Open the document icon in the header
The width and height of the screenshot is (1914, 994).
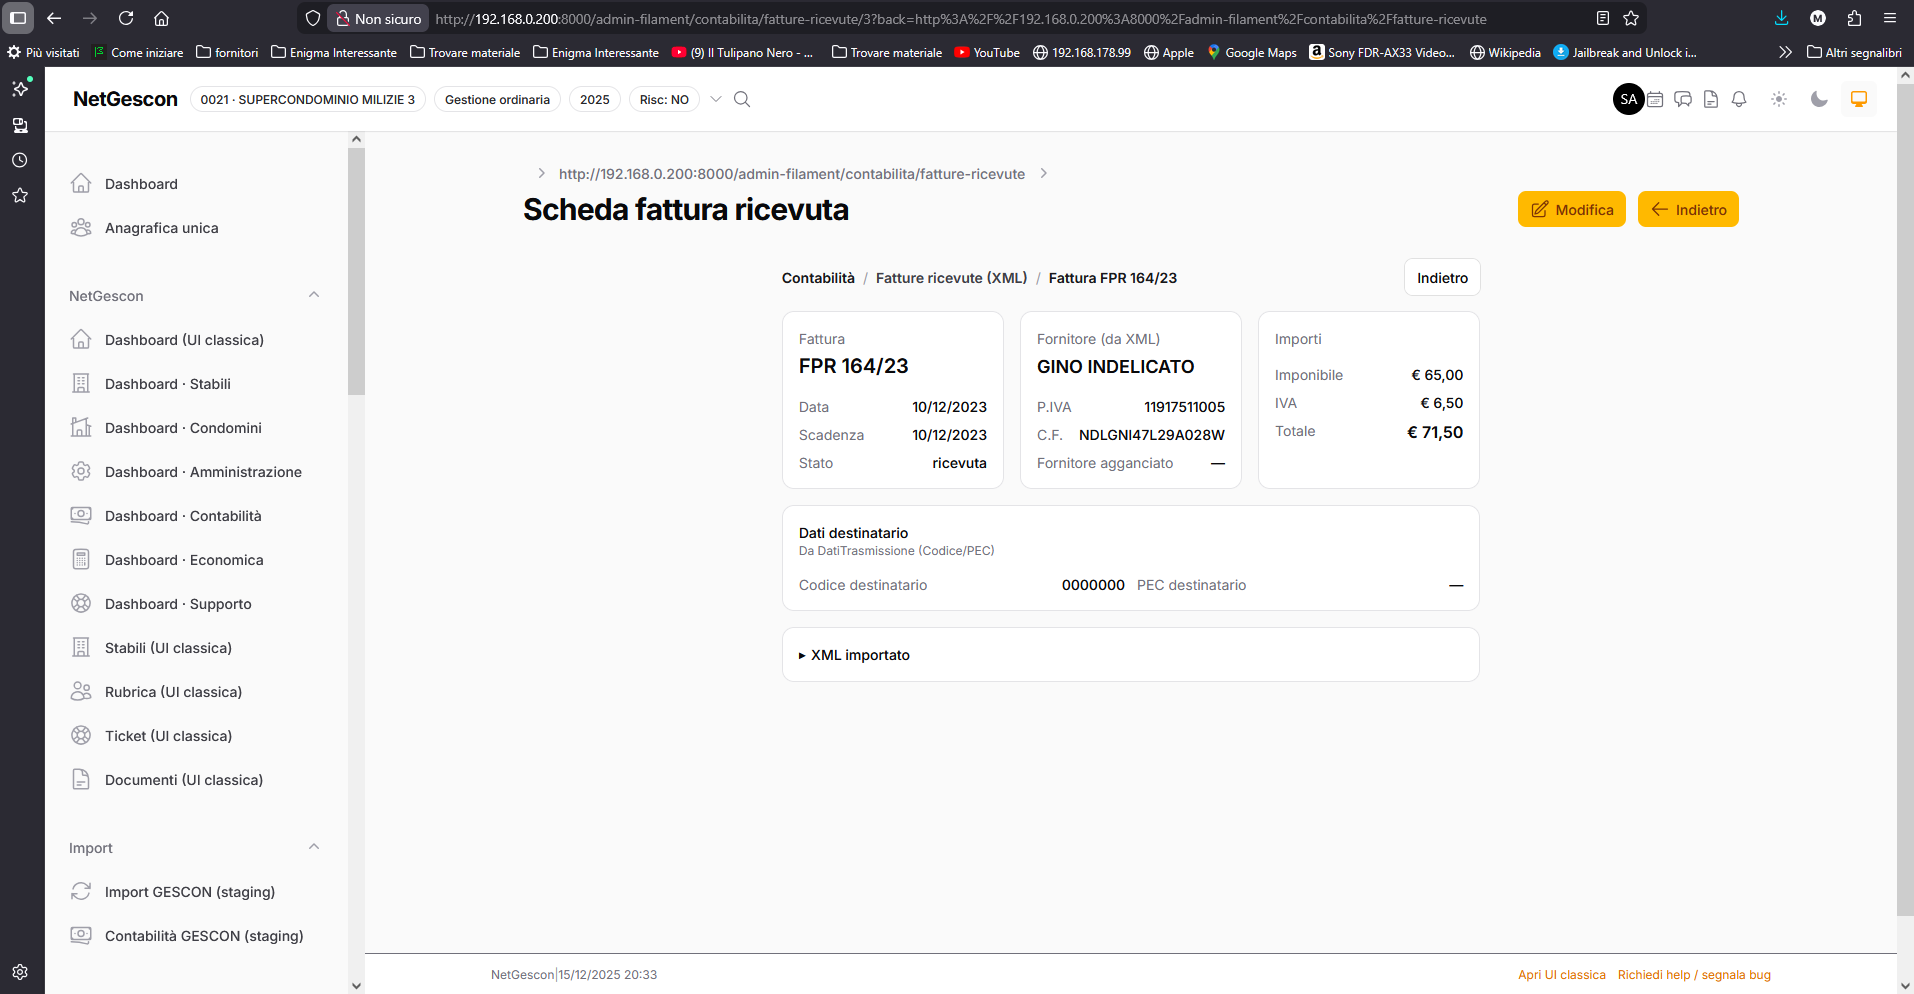point(1711,99)
